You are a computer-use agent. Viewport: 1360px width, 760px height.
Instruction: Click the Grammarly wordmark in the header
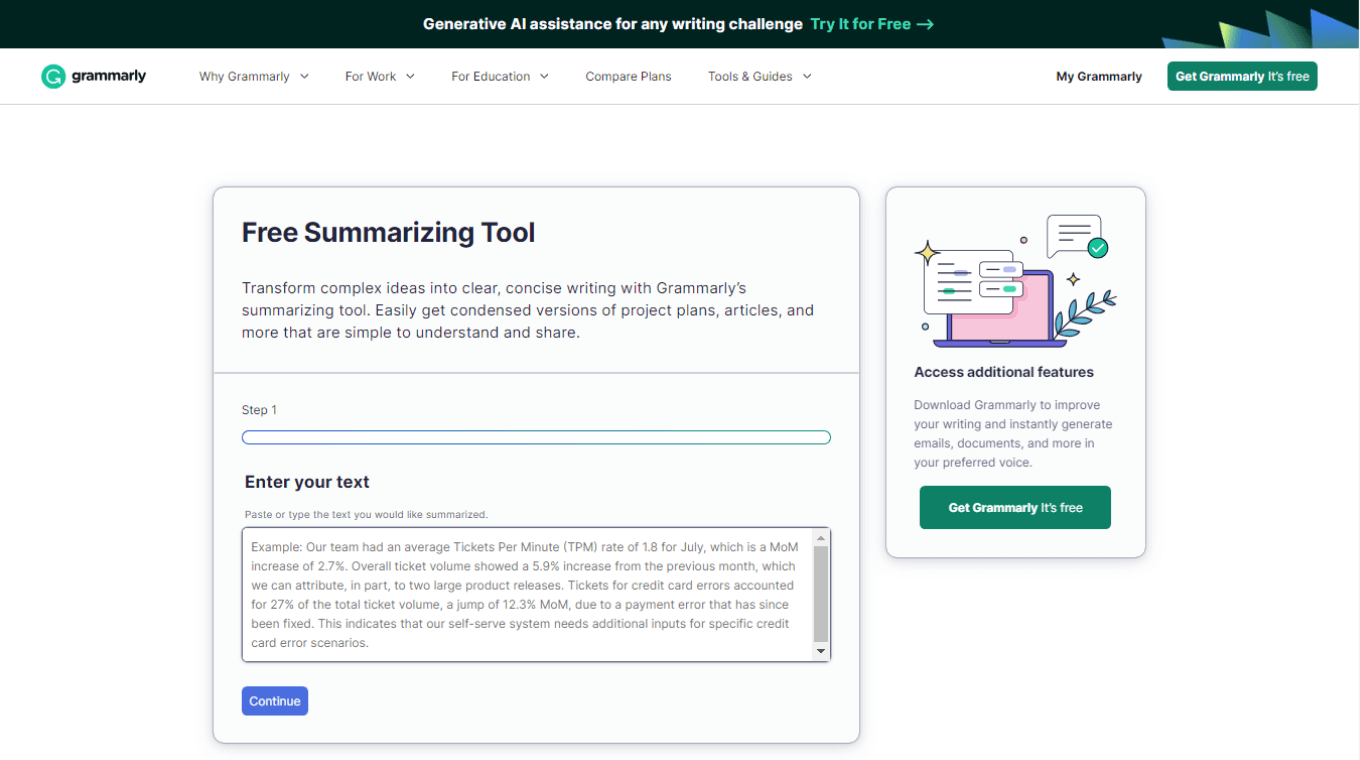[x=110, y=76]
